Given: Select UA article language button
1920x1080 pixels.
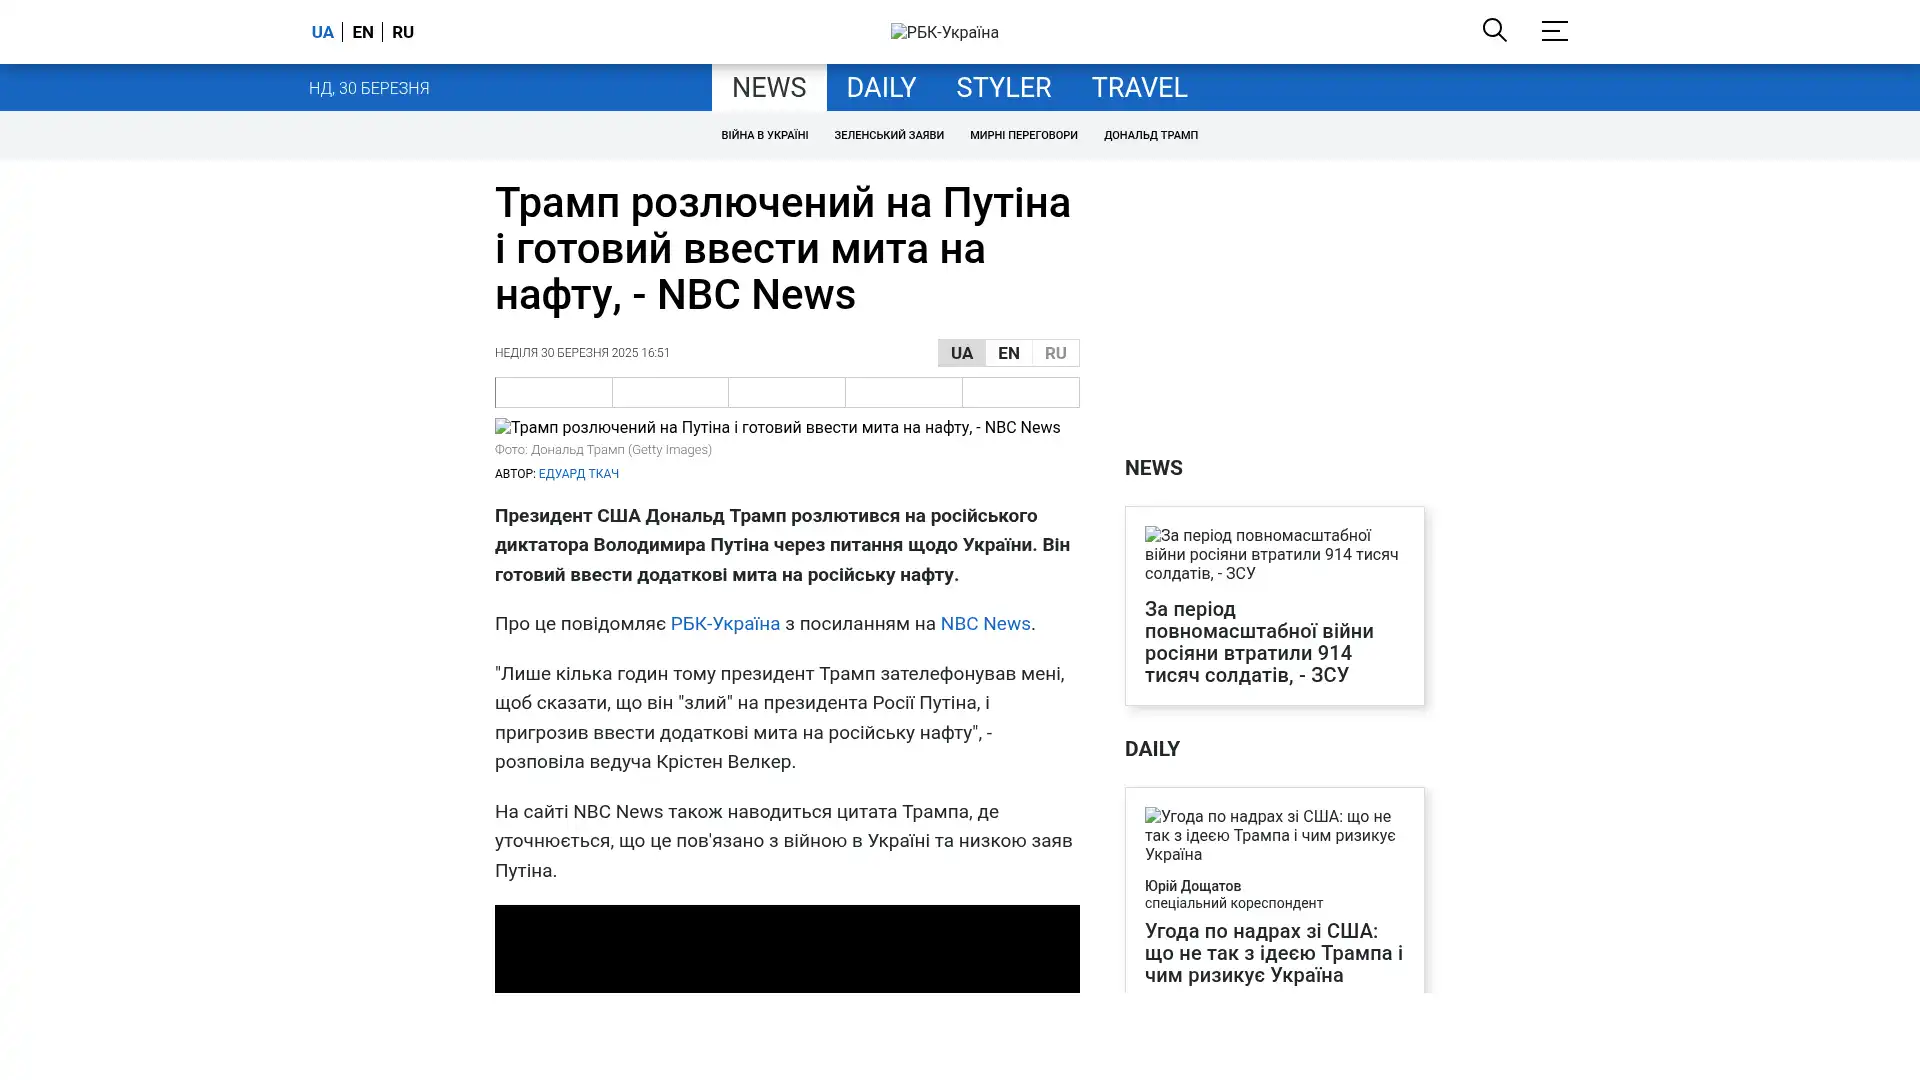Looking at the screenshot, I should (x=961, y=353).
